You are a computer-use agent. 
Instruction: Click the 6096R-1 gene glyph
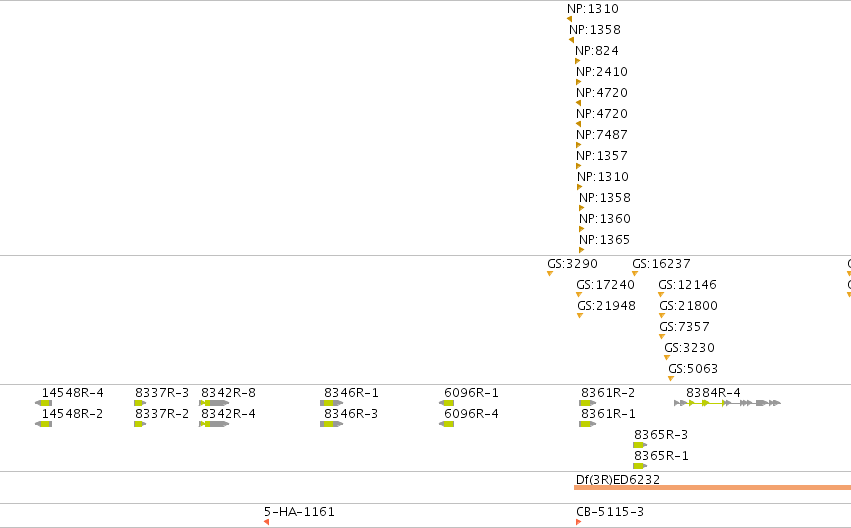click(446, 403)
